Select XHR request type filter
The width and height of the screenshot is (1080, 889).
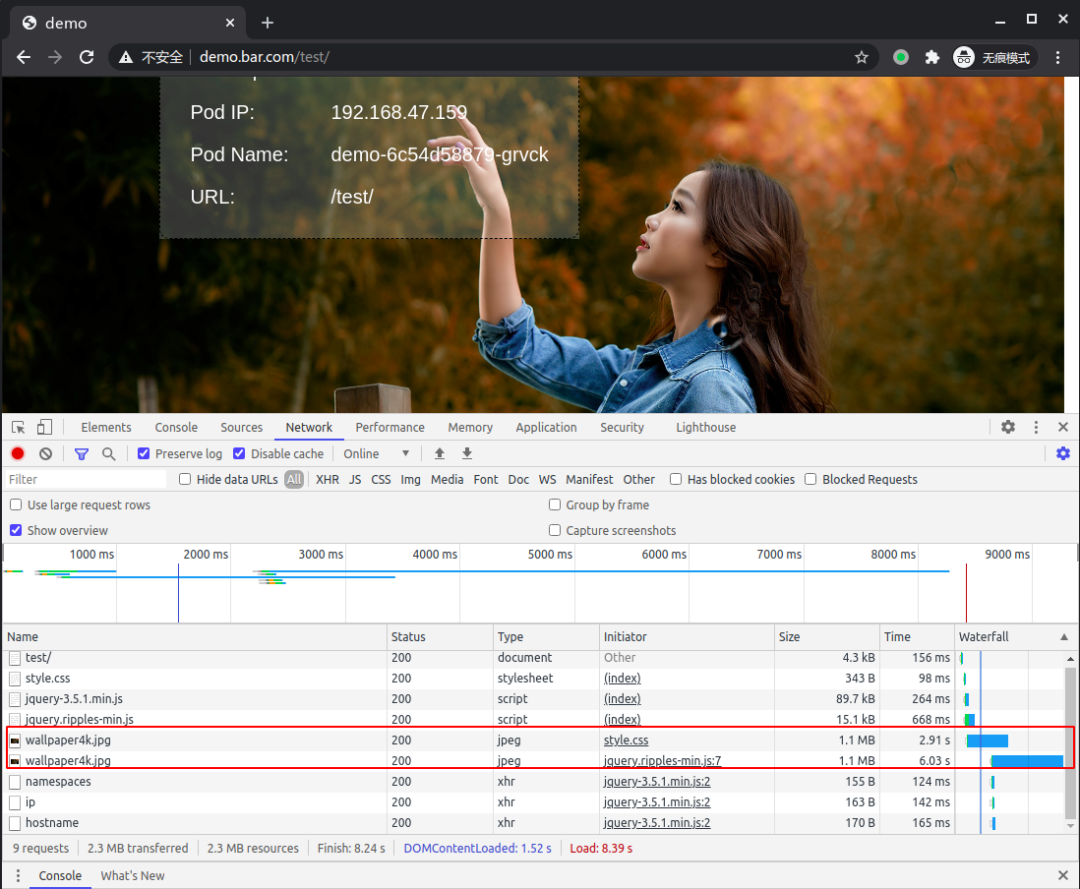pos(327,480)
